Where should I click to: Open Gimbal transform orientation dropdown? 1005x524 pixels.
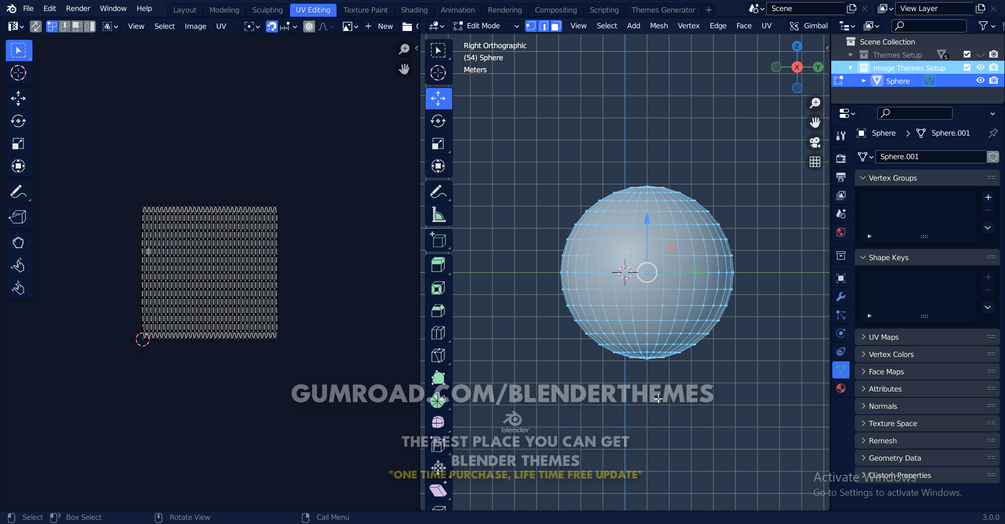(809, 26)
